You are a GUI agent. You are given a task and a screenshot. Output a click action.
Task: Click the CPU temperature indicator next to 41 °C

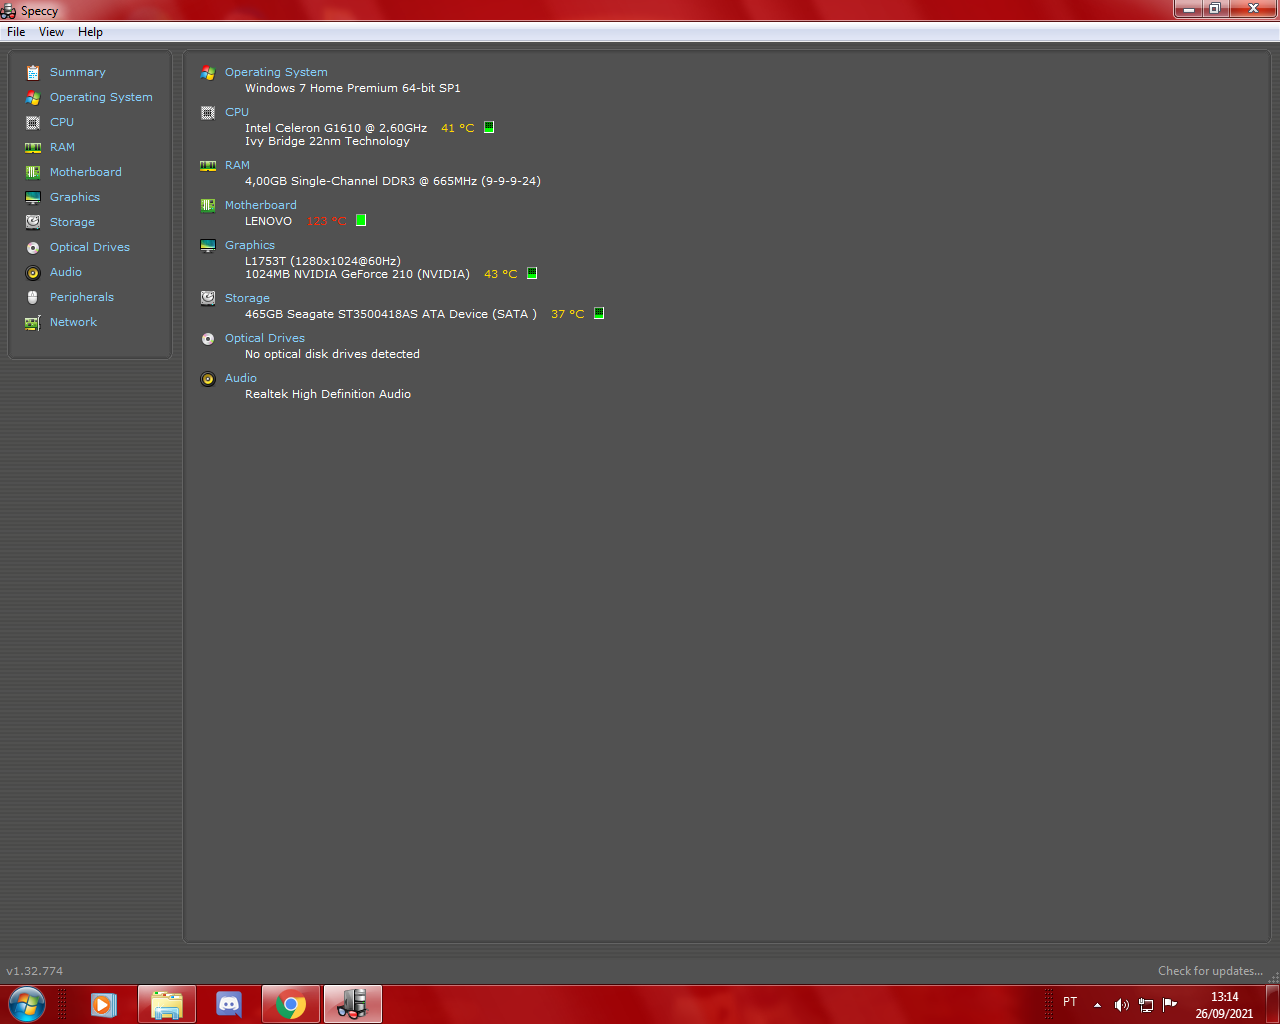coord(489,127)
